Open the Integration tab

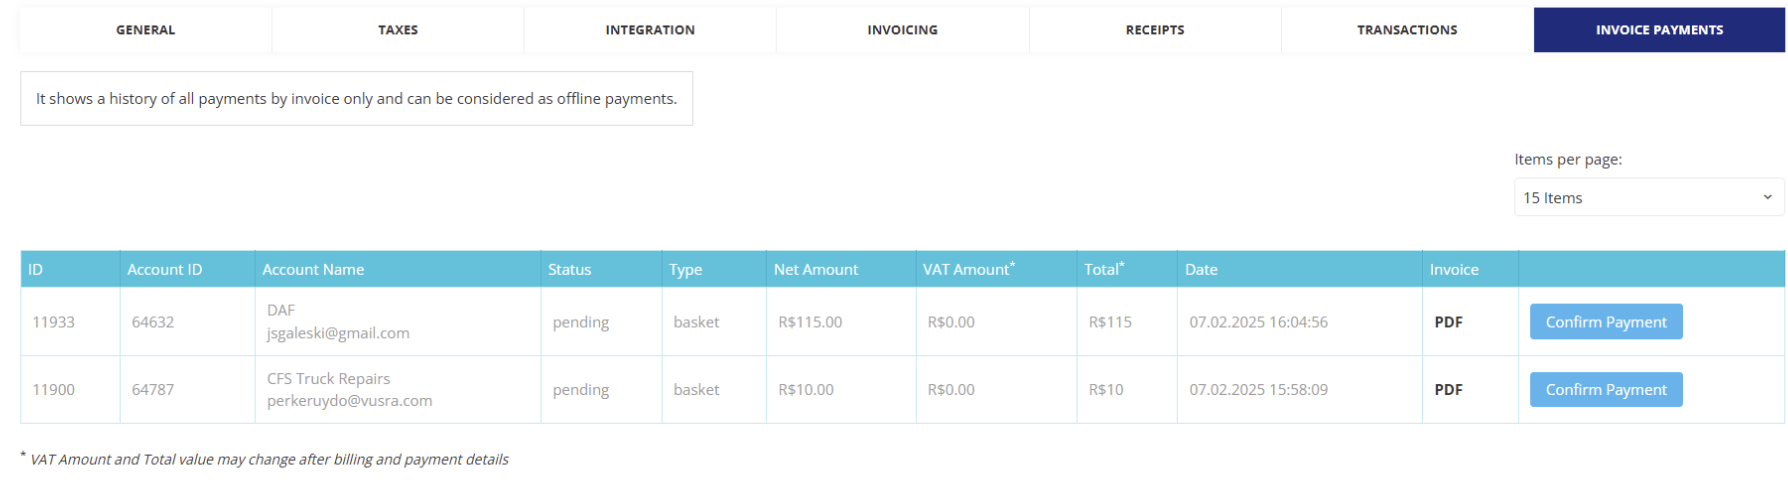pyautogui.click(x=650, y=30)
